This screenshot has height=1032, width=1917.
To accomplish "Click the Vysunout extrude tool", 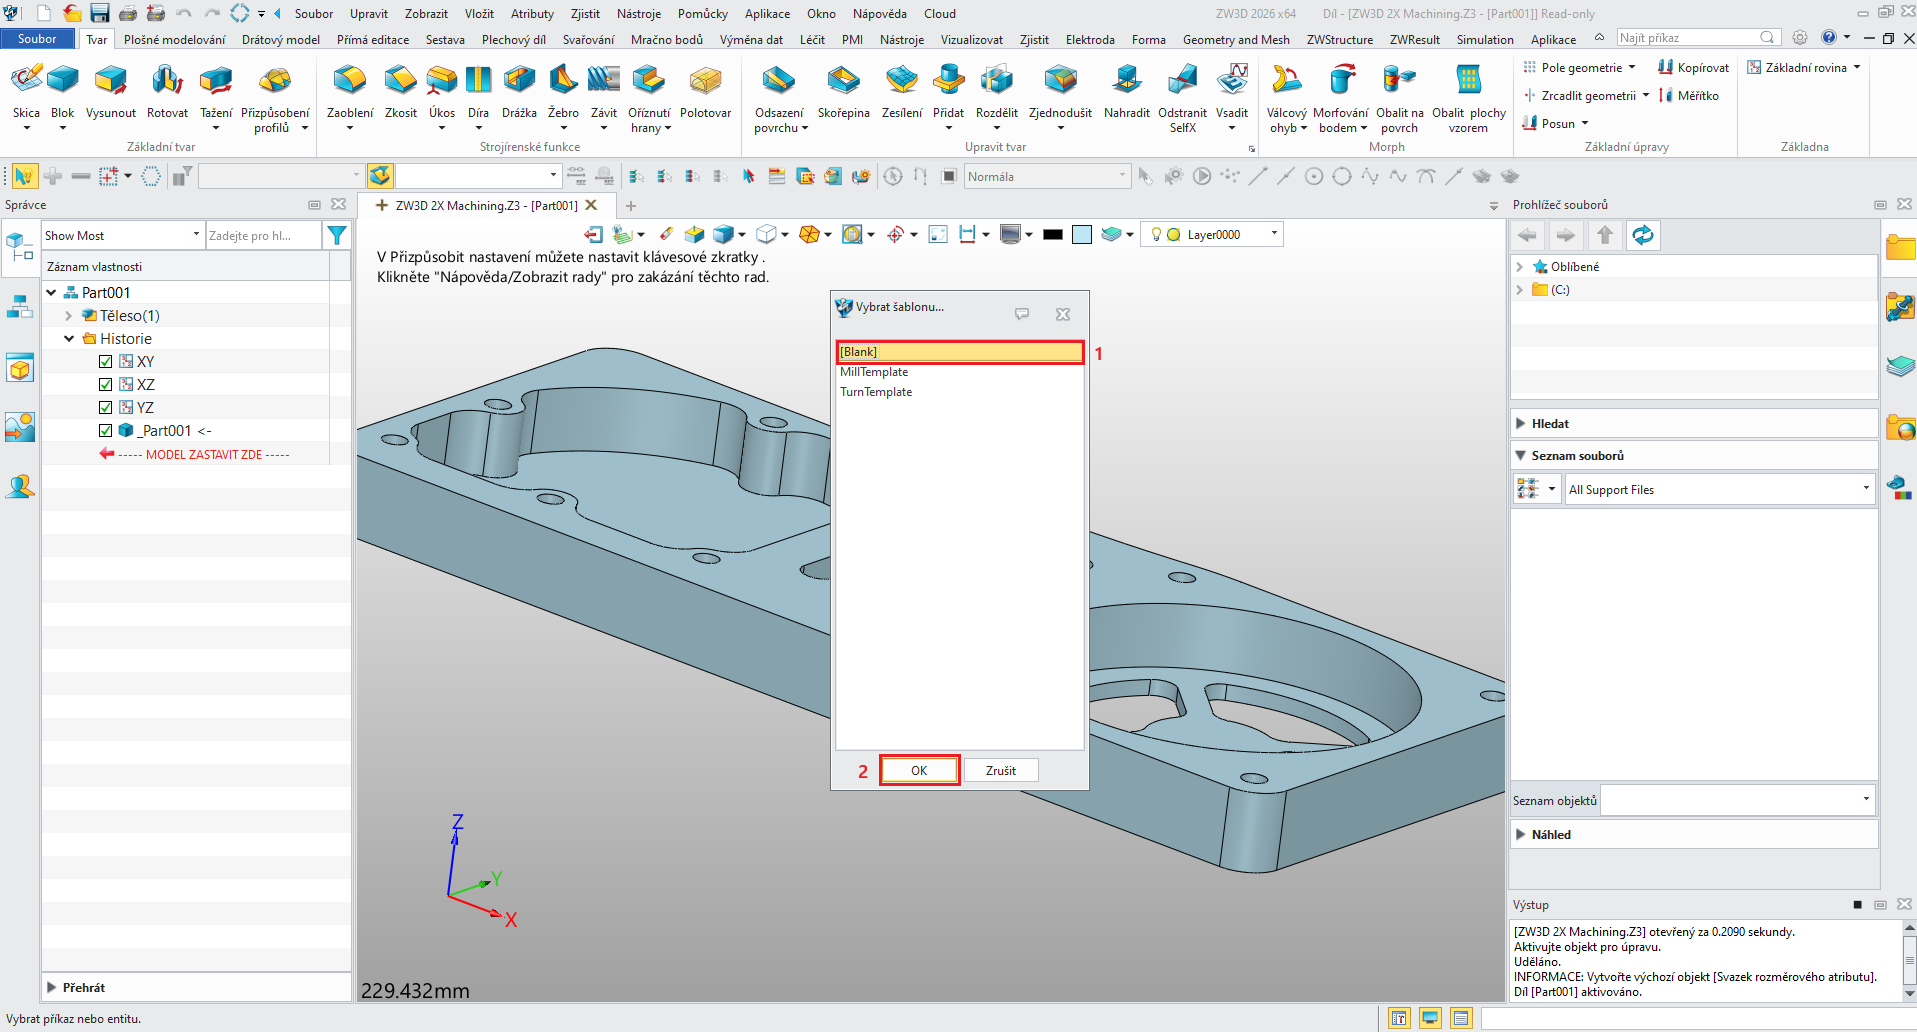I will point(111,92).
